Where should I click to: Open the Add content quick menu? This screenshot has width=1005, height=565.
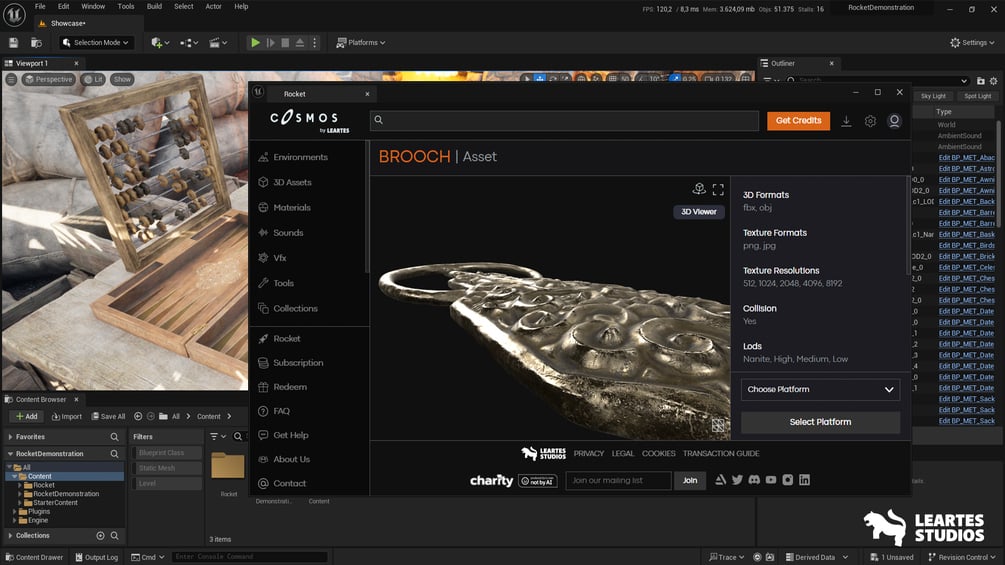click(x=160, y=42)
